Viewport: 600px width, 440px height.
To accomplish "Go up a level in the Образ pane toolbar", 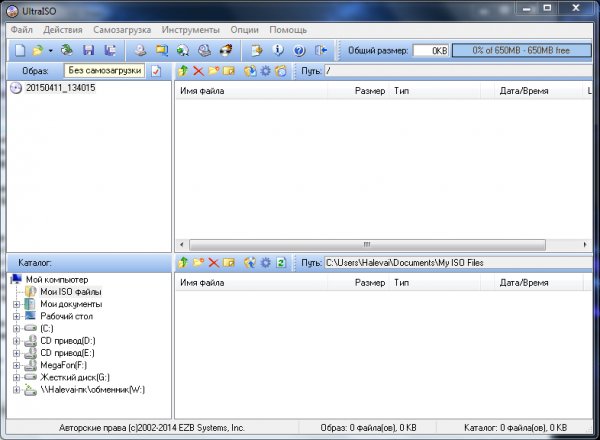I will coord(183,71).
